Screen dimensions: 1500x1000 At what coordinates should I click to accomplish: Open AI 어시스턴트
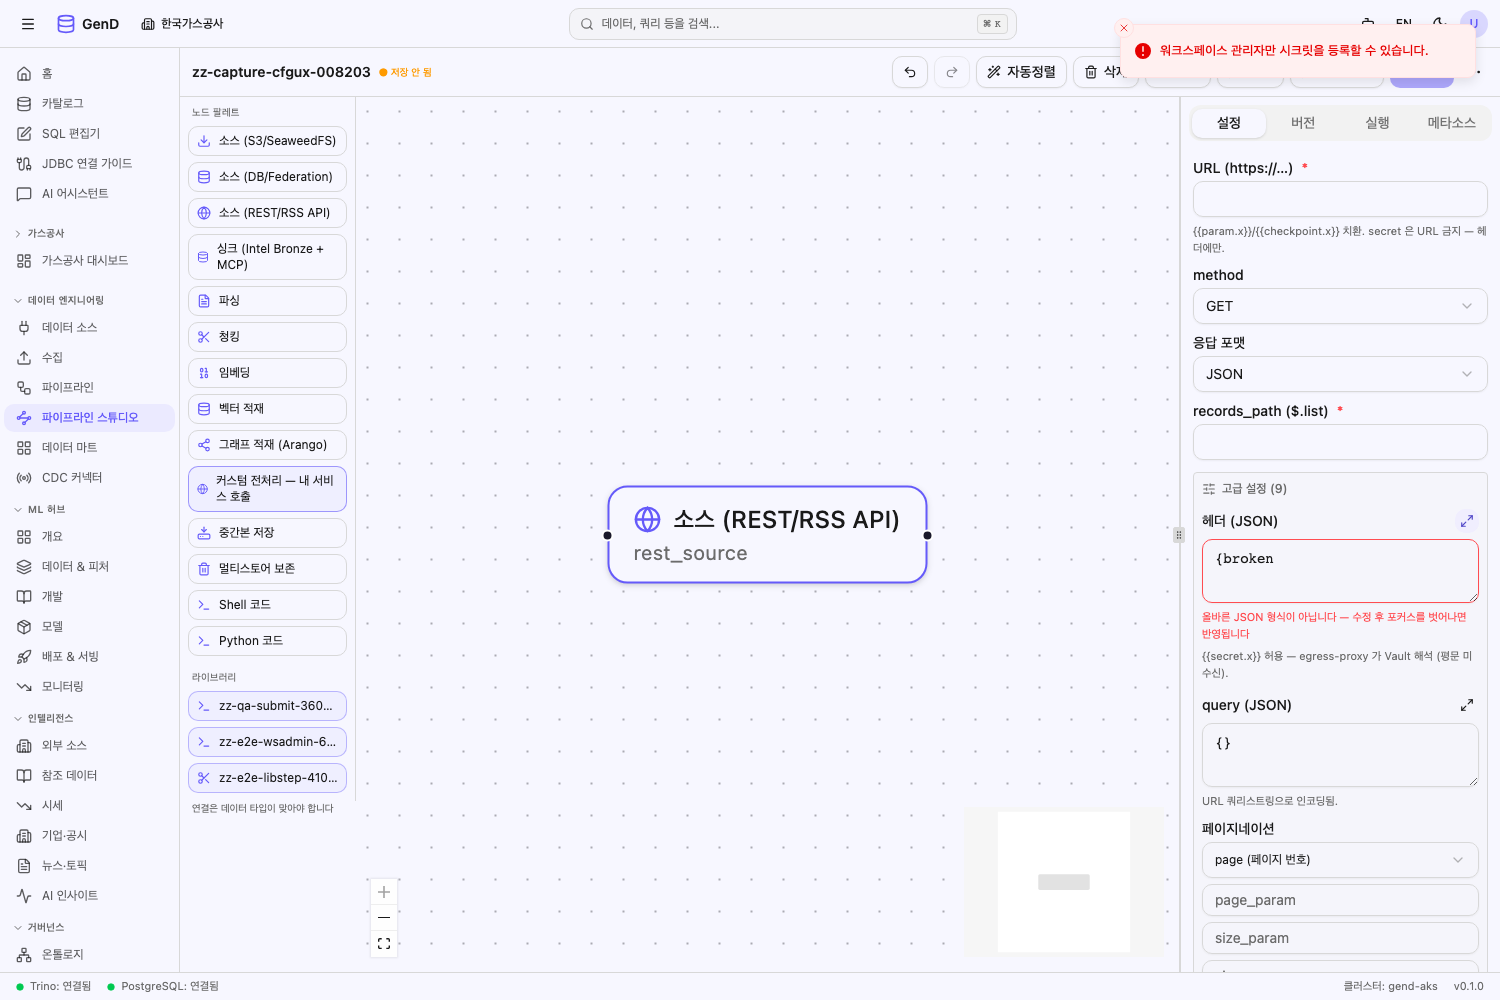[x=90, y=194]
